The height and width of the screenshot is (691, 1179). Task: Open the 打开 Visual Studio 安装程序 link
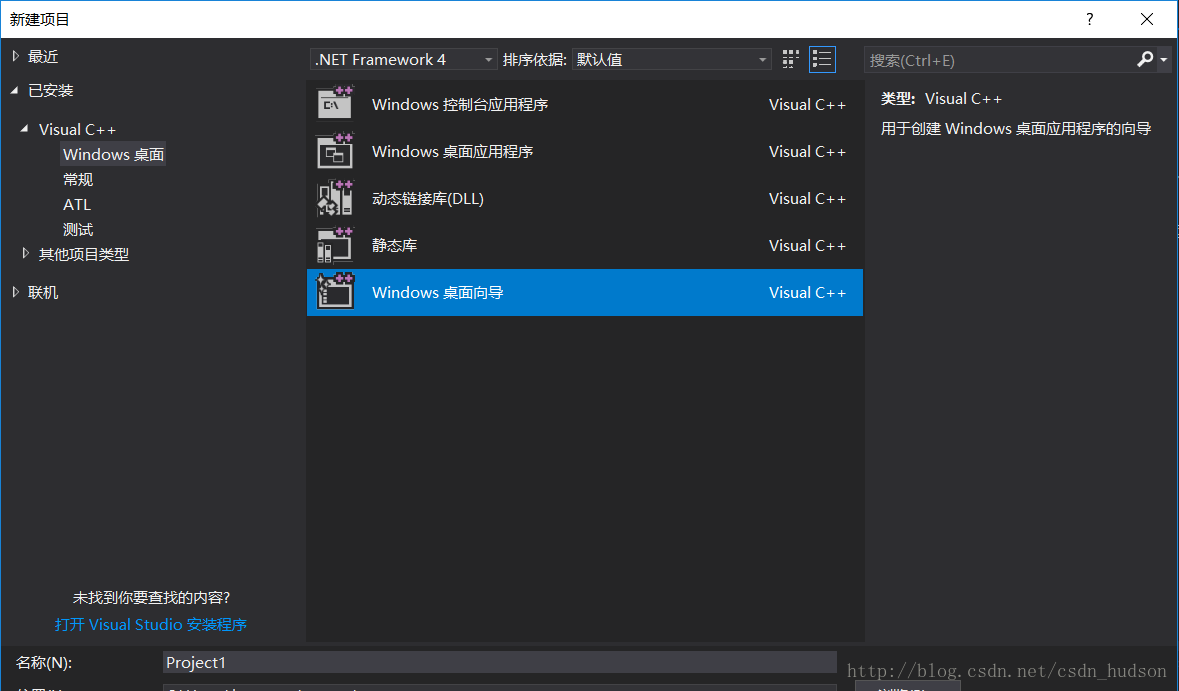[x=150, y=624]
